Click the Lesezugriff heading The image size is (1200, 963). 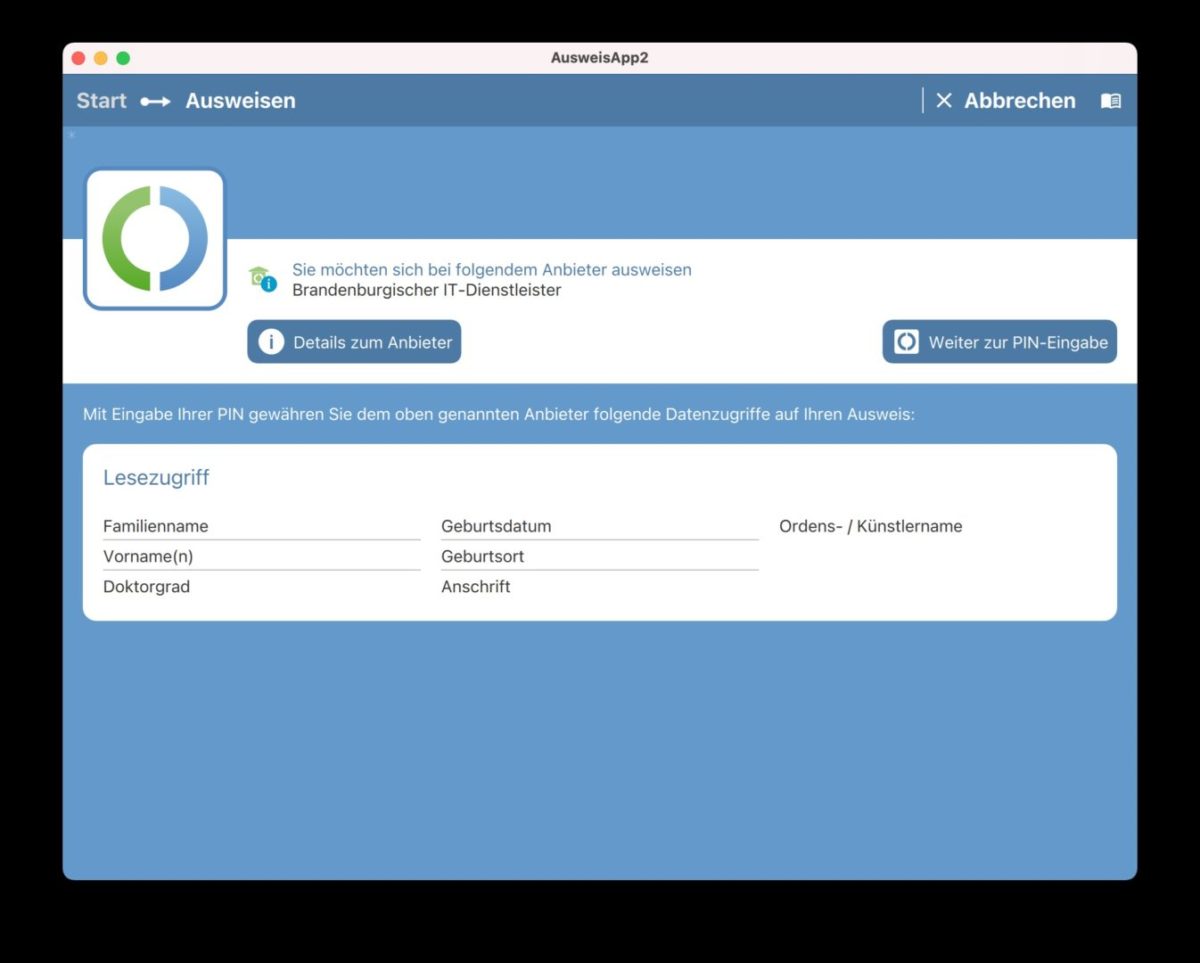[156, 478]
